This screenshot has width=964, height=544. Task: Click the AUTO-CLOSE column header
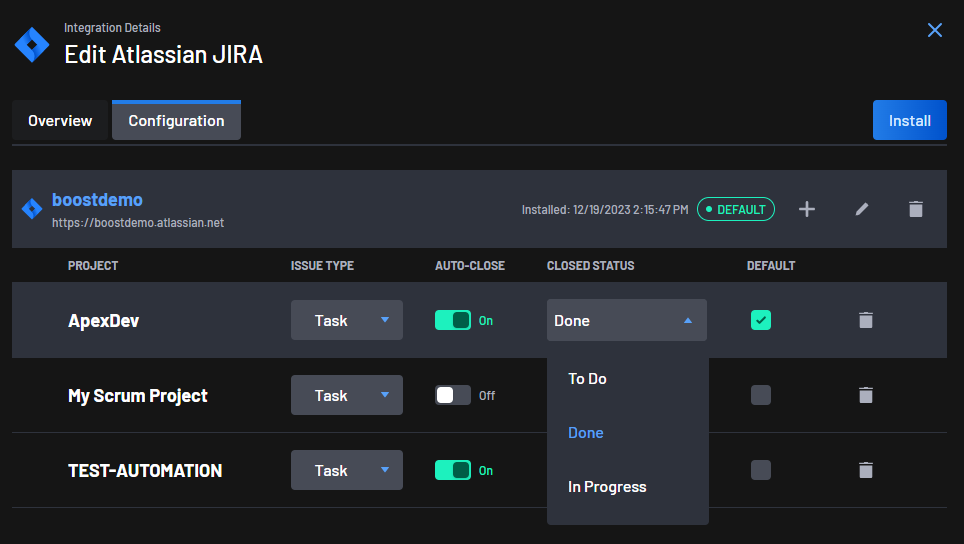tap(470, 266)
